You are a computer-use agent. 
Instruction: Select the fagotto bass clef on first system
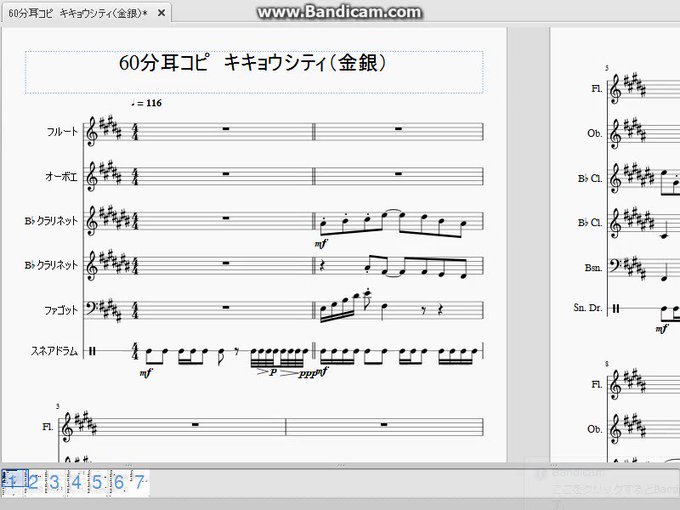pyautogui.click(x=92, y=308)
